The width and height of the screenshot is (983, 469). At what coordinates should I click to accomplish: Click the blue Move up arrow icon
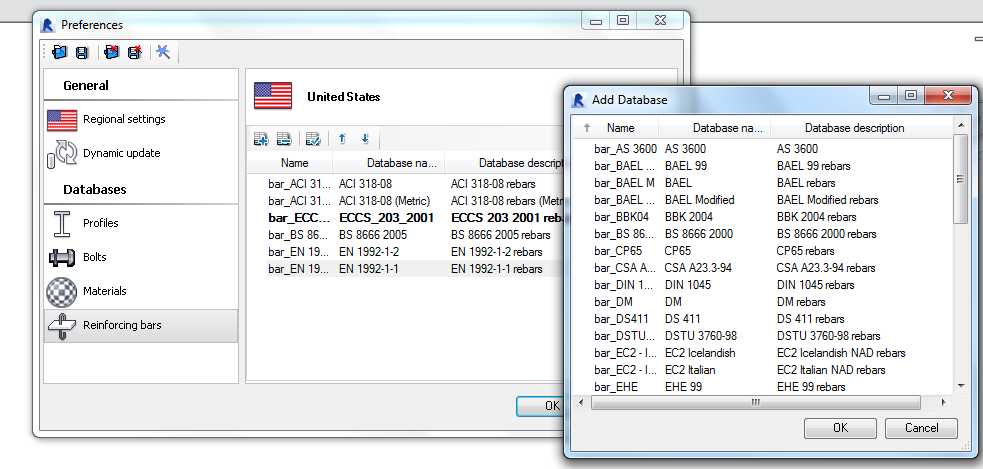[342, 139]
